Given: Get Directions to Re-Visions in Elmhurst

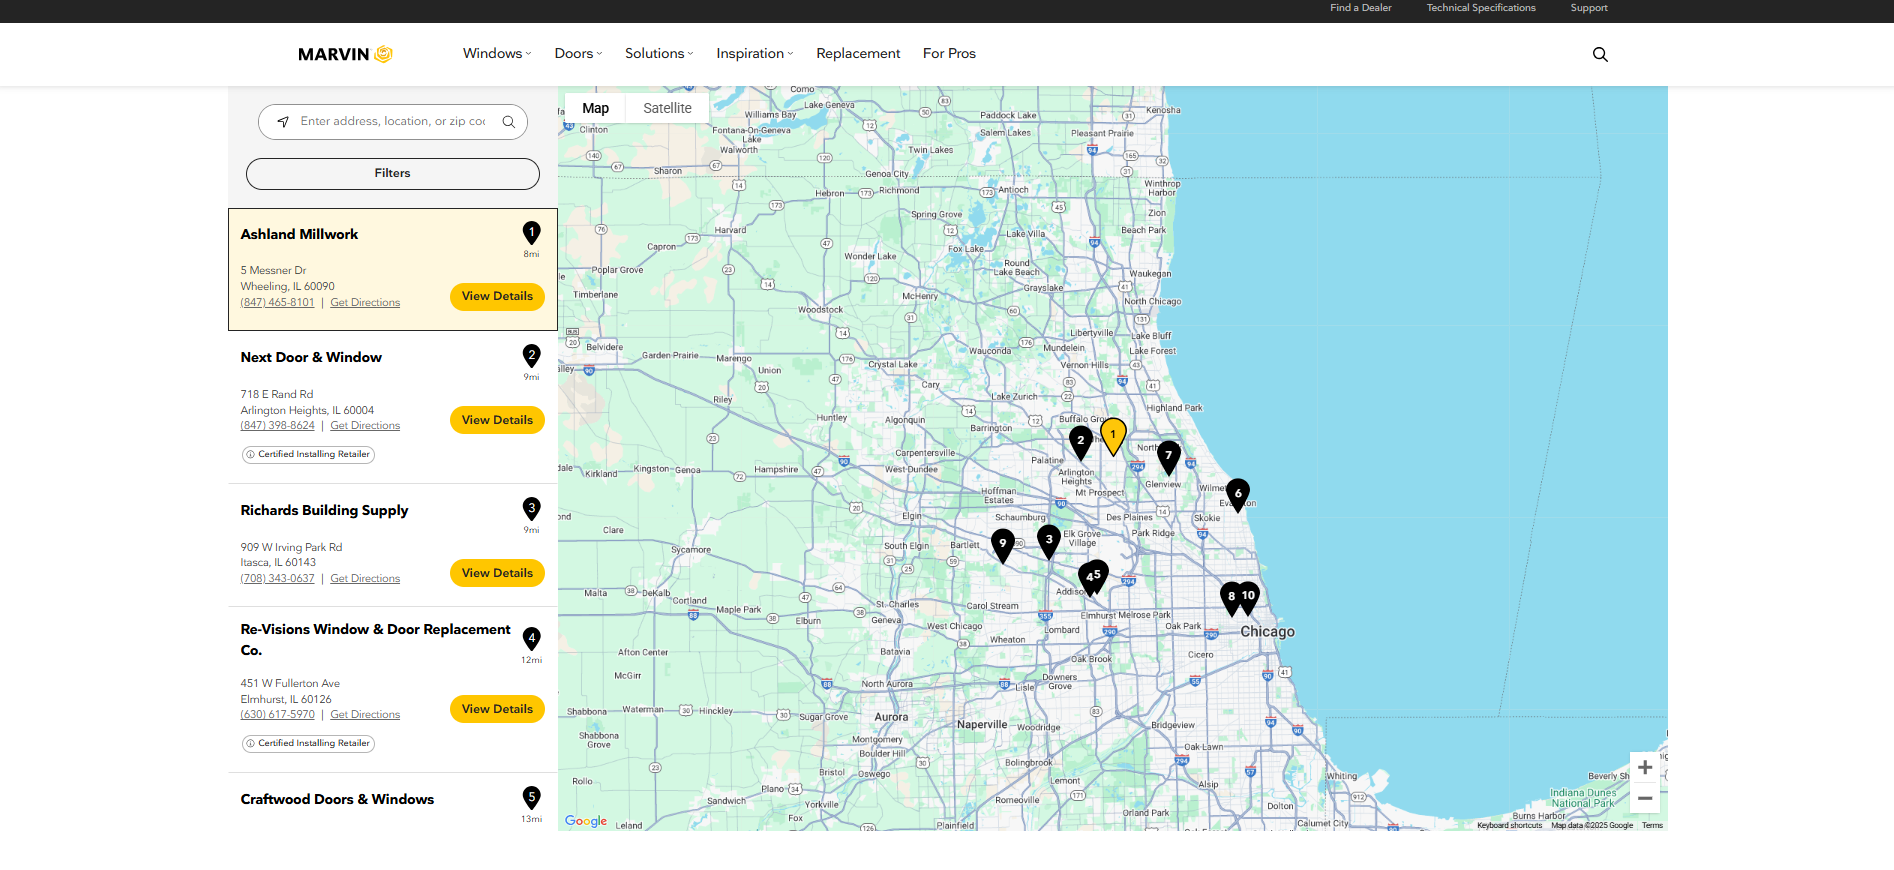Looking at the screenshot, I should click(x=365, y=715).
